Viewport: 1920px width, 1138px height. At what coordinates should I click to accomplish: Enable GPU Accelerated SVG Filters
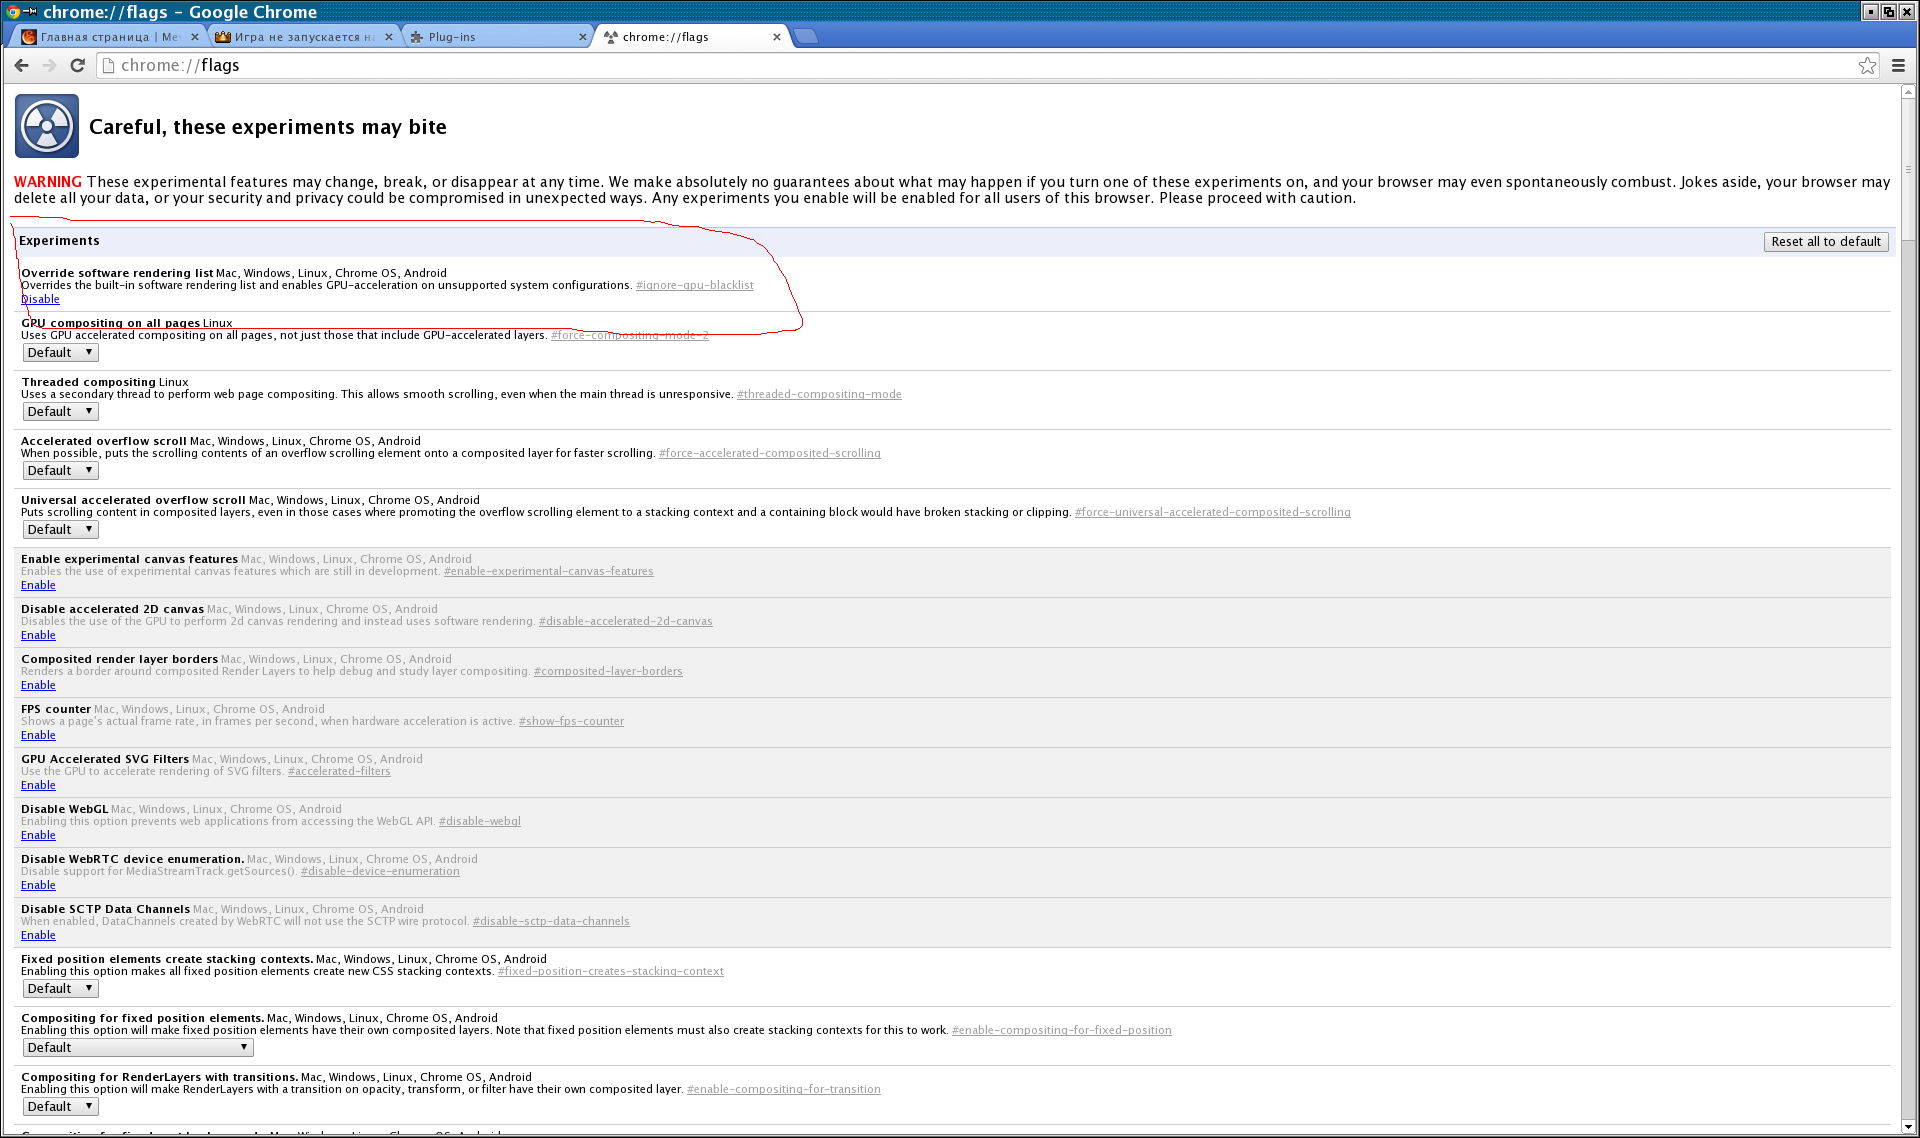38,785
